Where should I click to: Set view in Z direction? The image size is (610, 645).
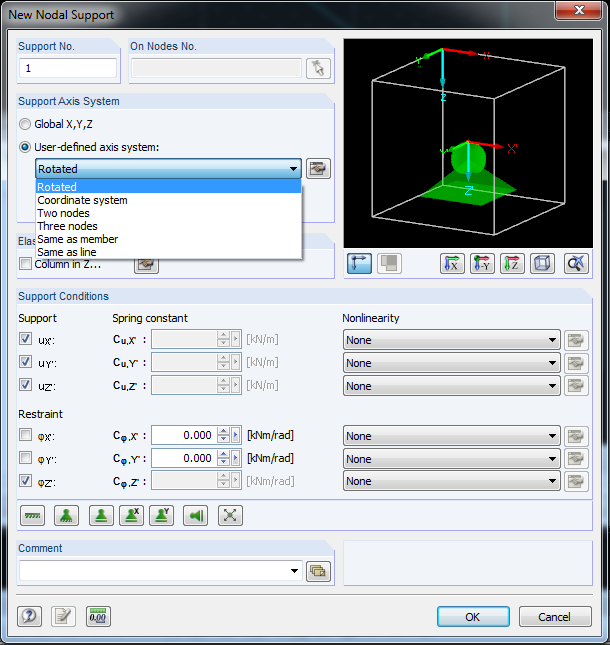(x=512, y=263)
